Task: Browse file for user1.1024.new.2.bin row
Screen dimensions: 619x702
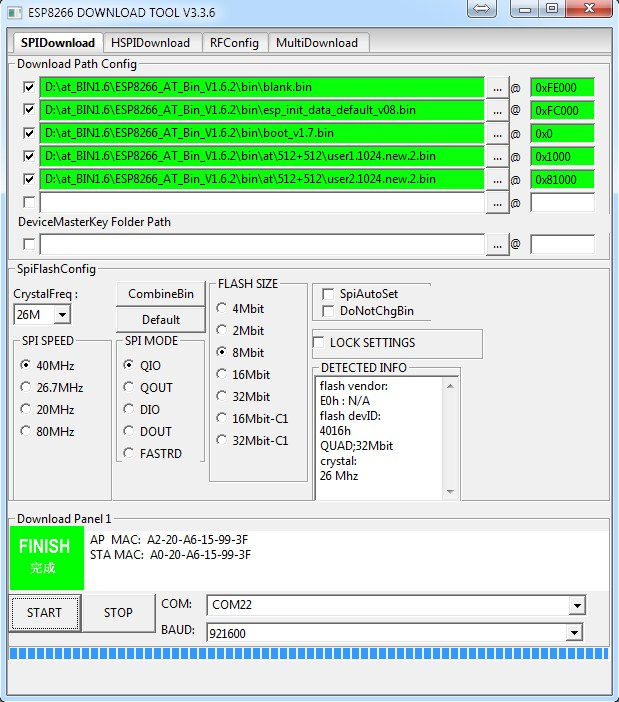Action: (497, 157)
